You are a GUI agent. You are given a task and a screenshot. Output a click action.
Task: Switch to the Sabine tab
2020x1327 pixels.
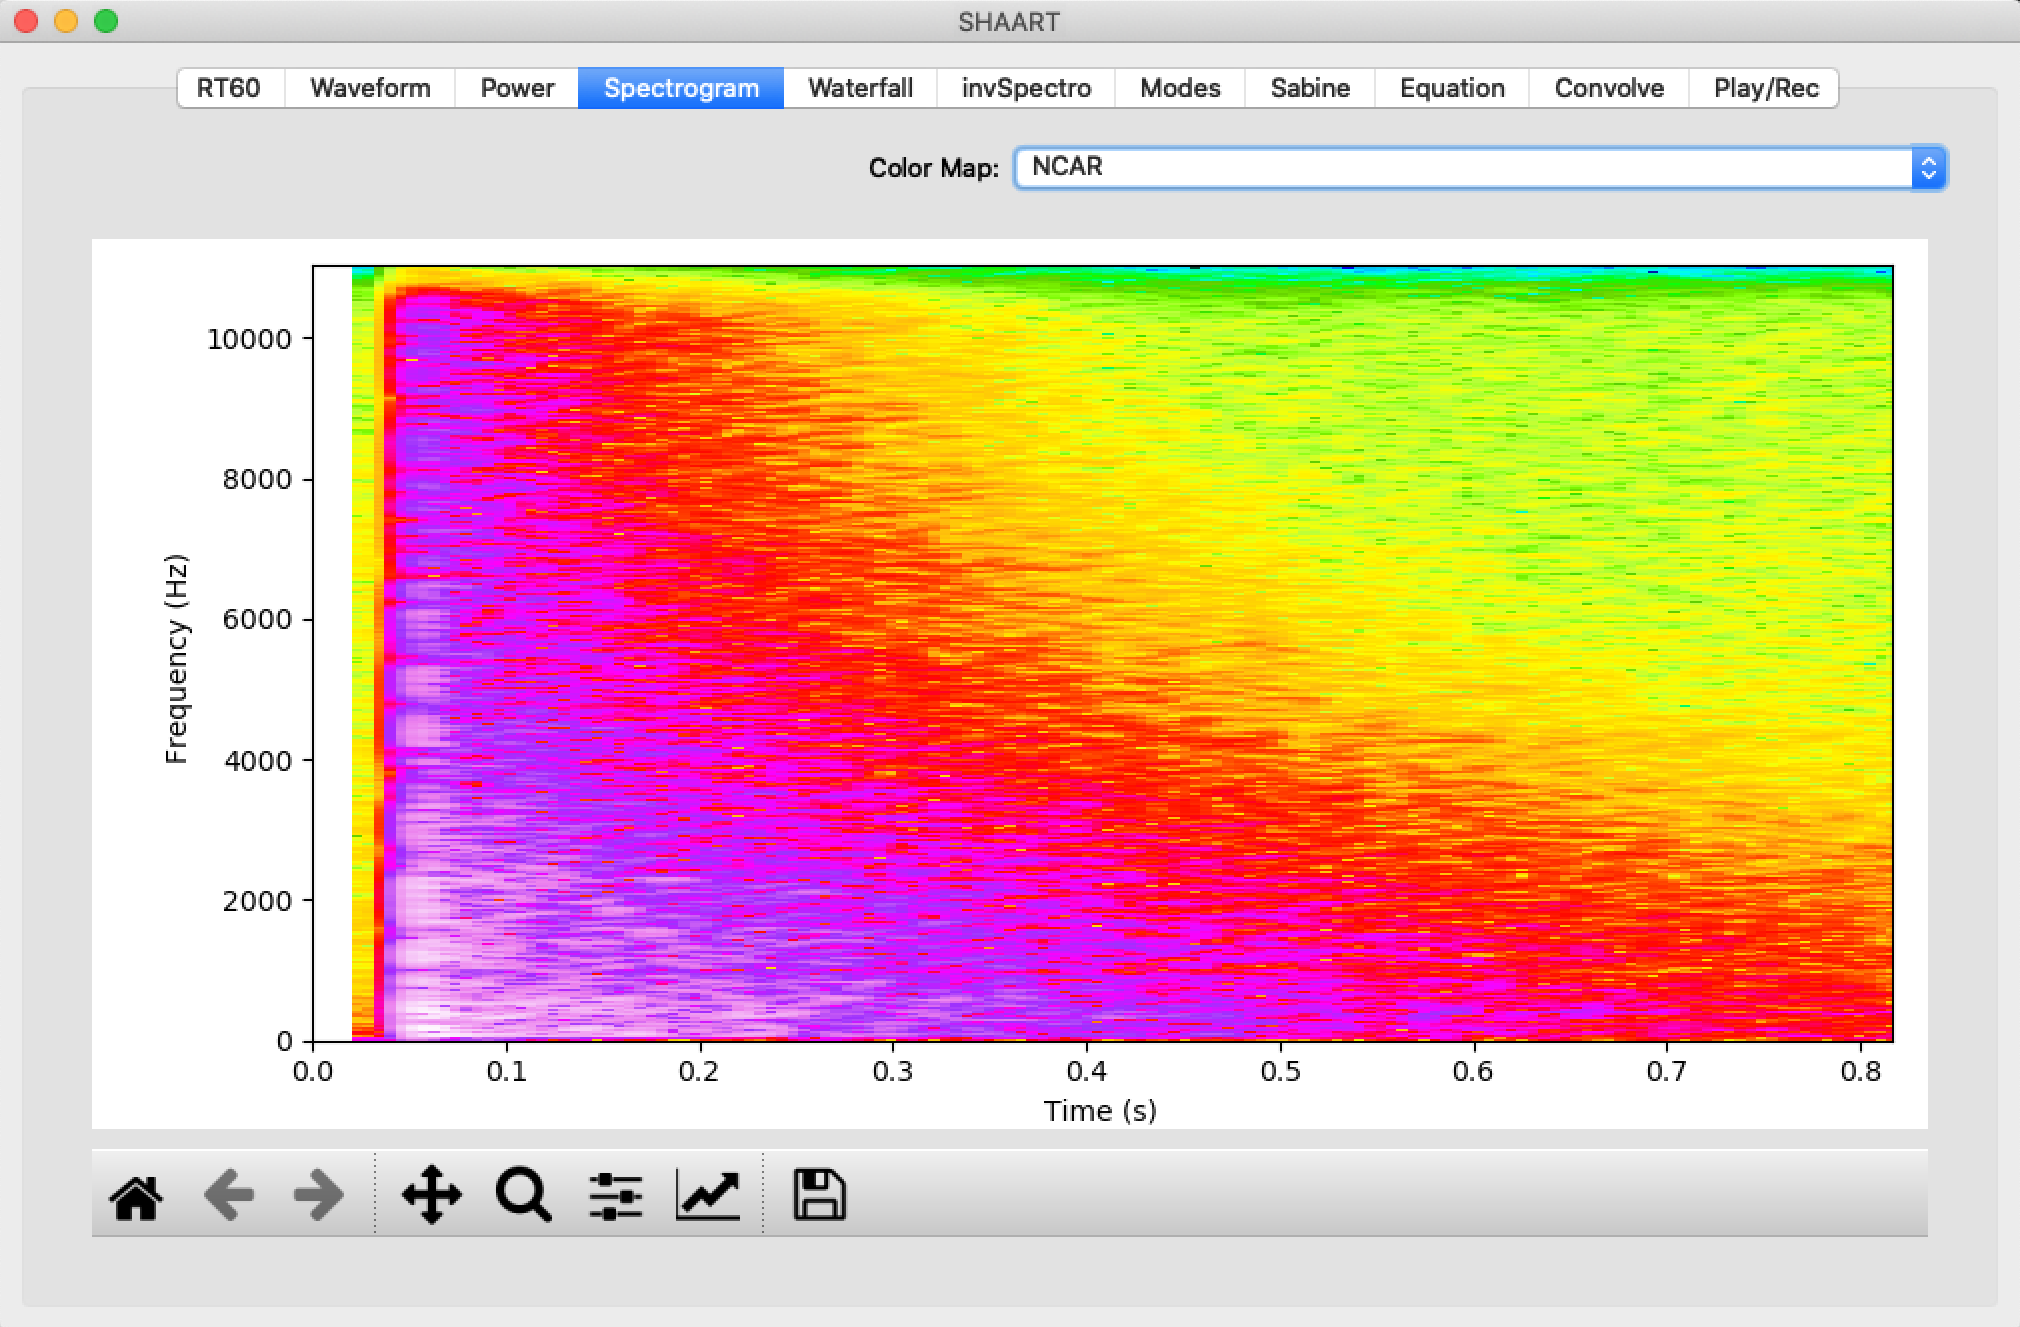point(1310,88)
